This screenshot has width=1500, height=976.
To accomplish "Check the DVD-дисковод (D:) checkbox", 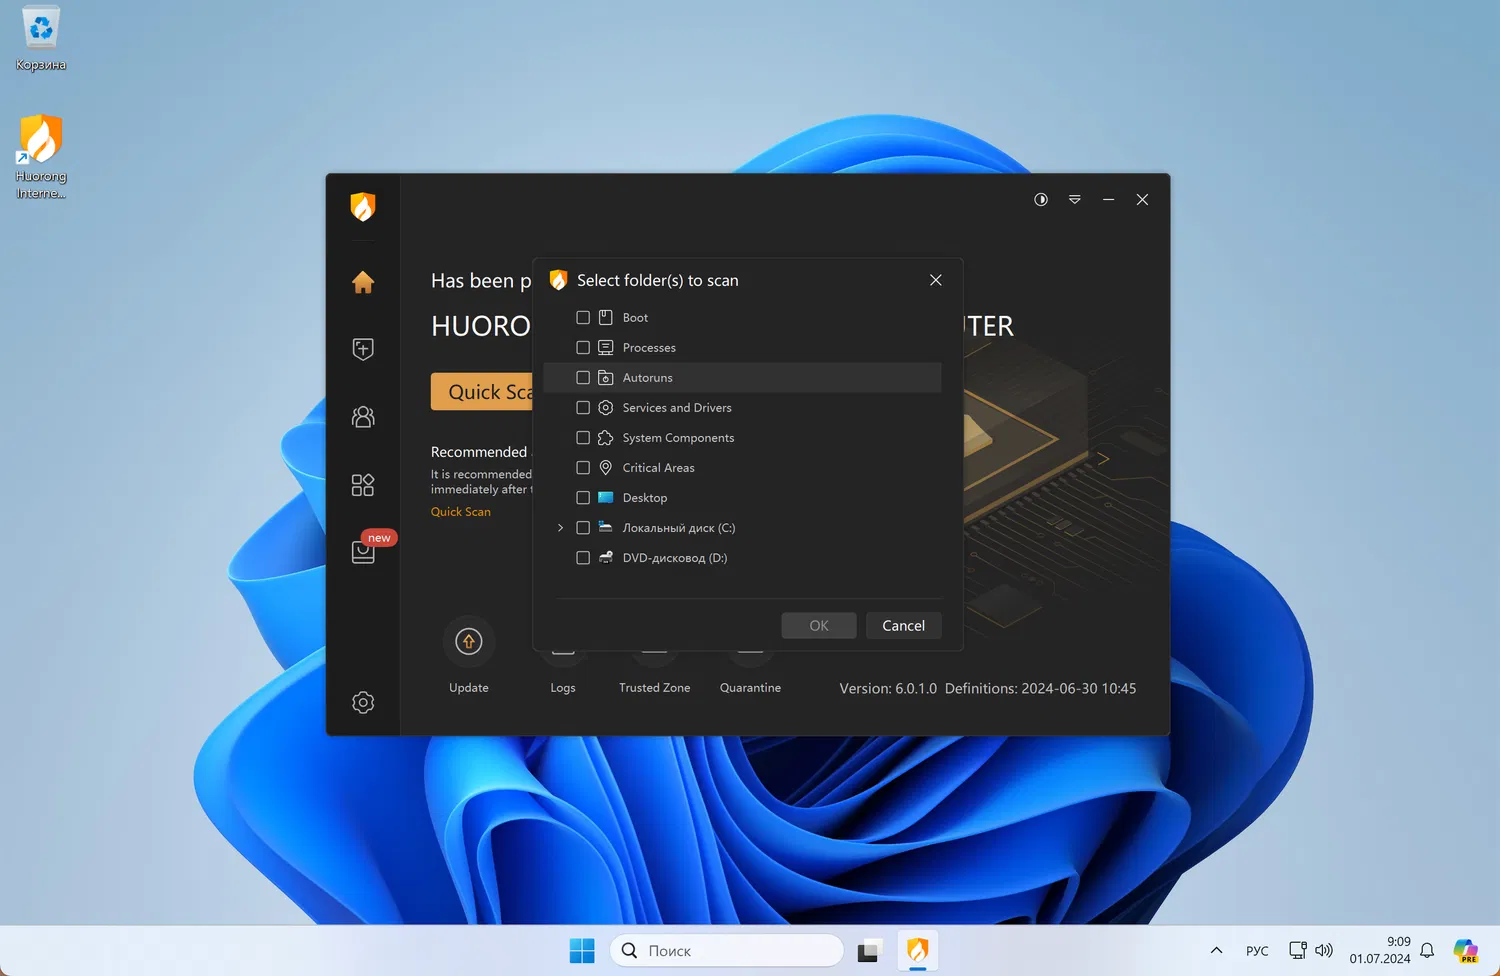I will (x=583, y=558).
